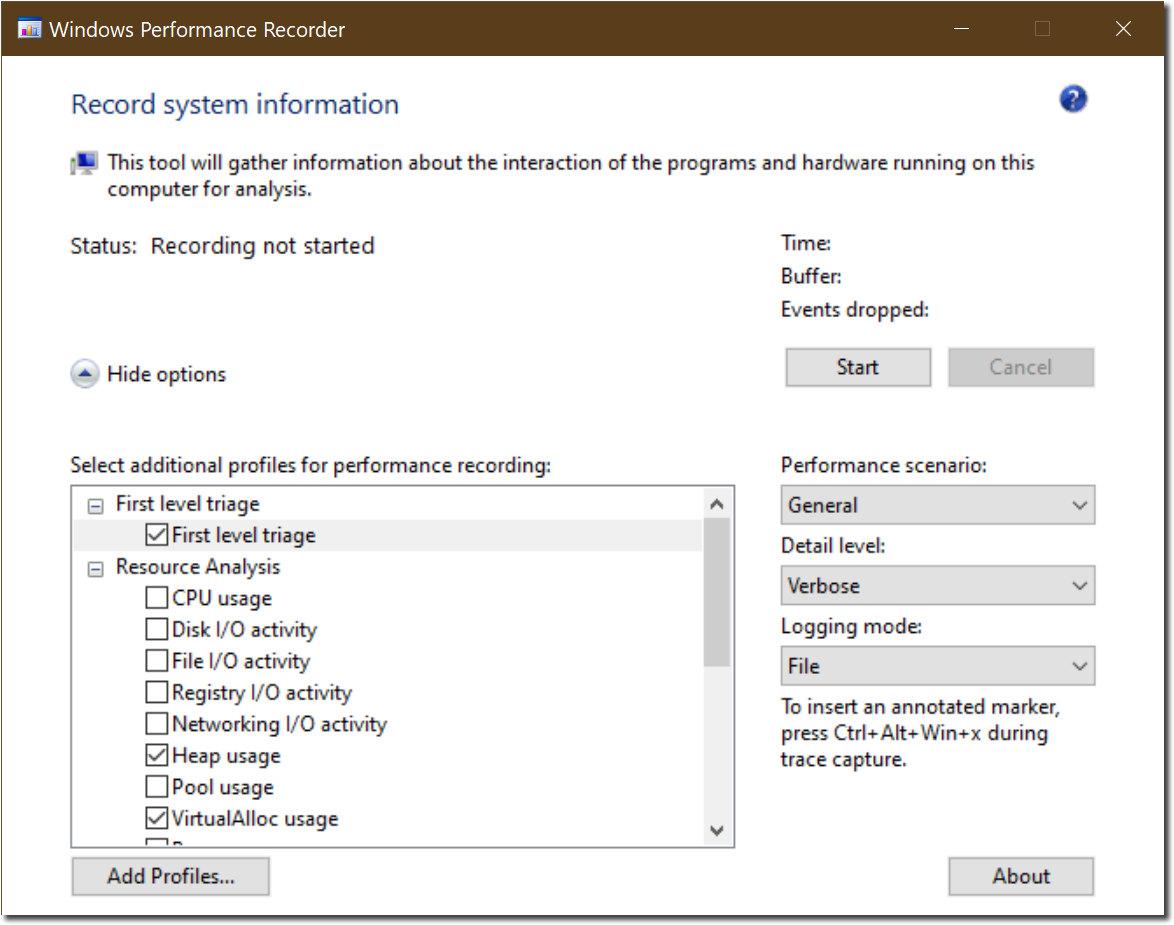Click the Windows Performance Recorder title bar icon
Image resolution: width=1174 pixels, height=925 pixels.
tap(30, 29)
